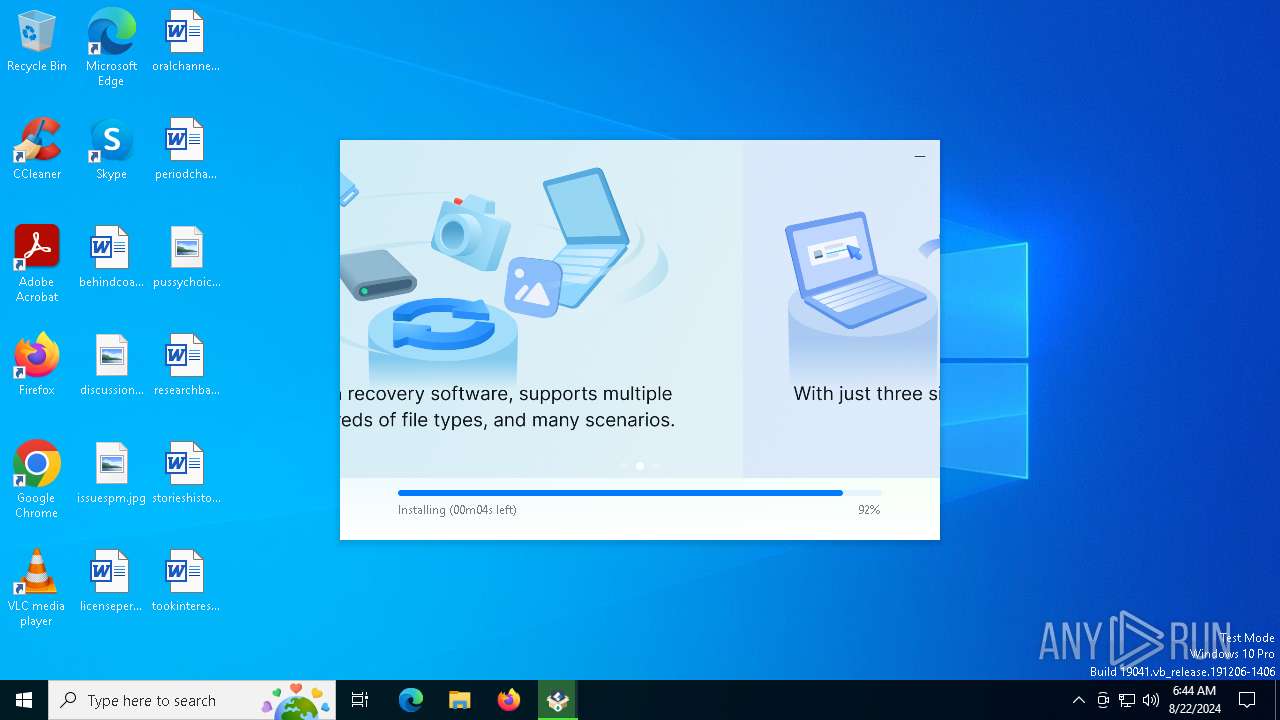
Task: Select the researchba... Word document
Action: tap(186, 366)
